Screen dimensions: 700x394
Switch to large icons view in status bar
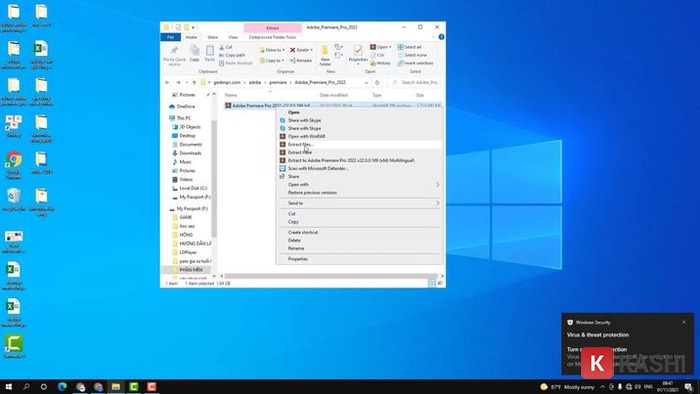tap(440, 283)
